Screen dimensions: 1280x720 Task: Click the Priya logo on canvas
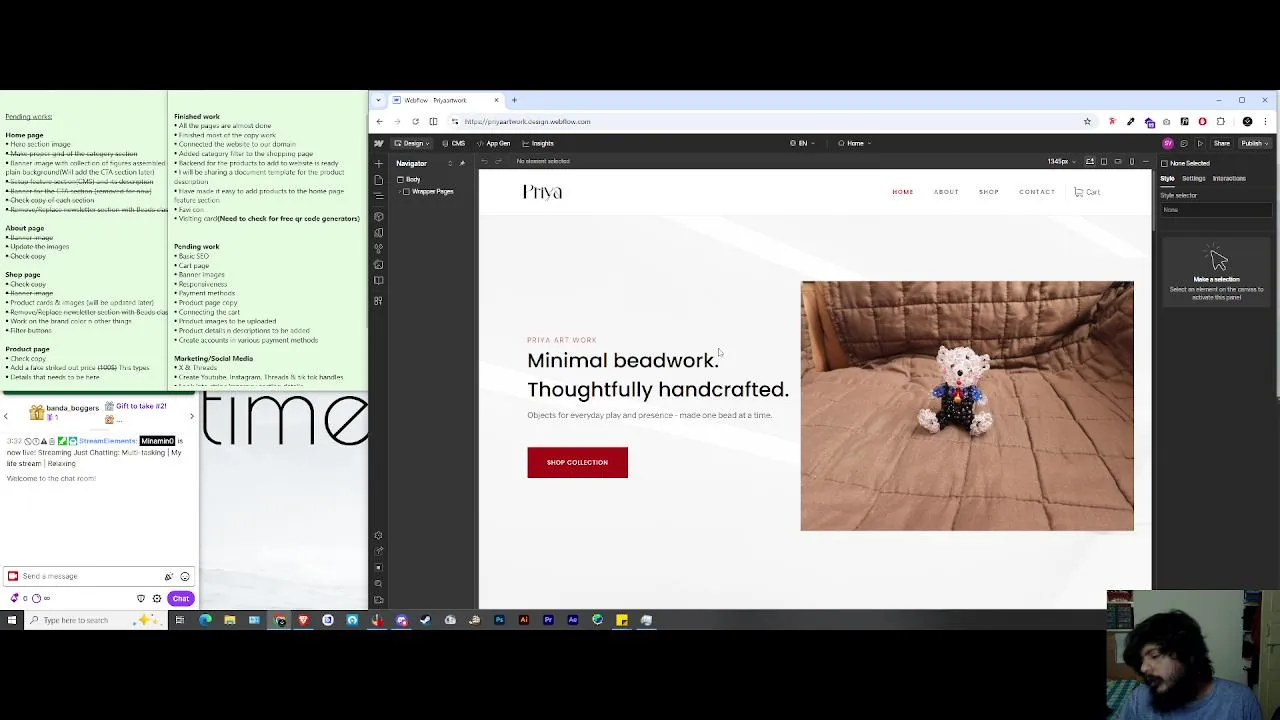click(542, 192)
